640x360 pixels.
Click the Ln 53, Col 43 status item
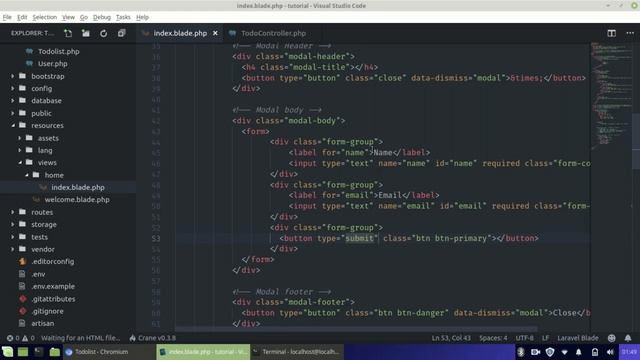451,338
